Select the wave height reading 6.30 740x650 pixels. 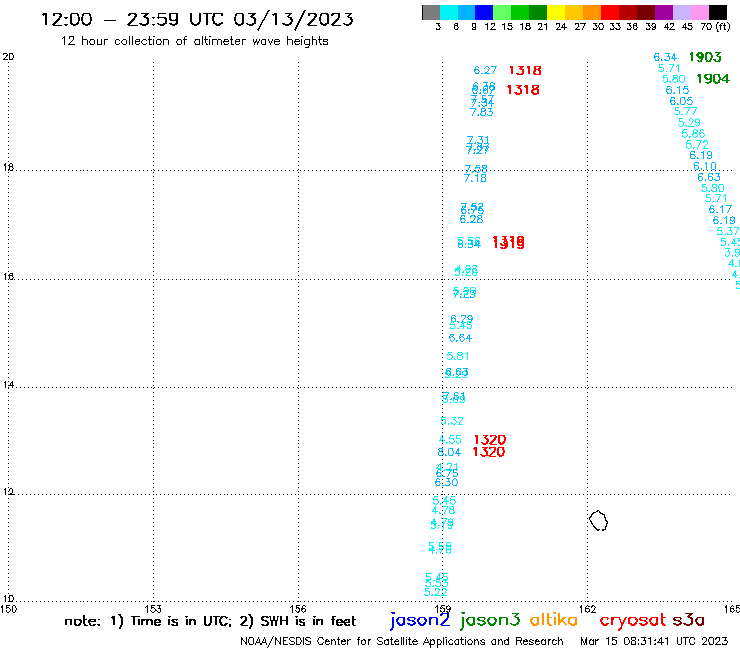coord(446,482)
